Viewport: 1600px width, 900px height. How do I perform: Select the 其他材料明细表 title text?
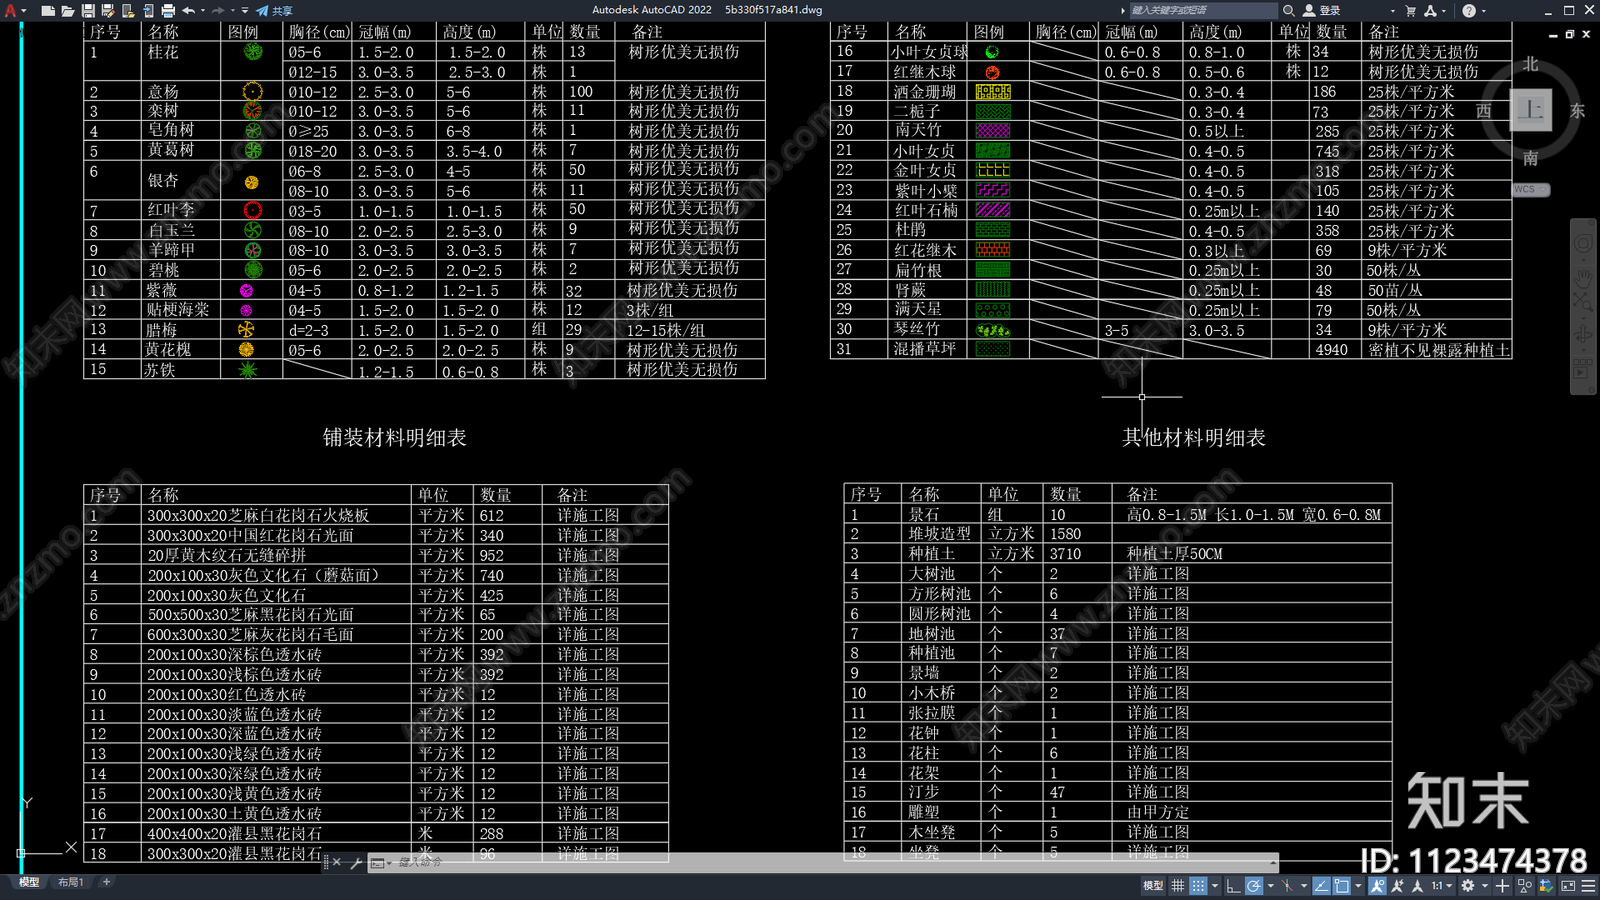pyautogui.click(x=1193, y=437)
